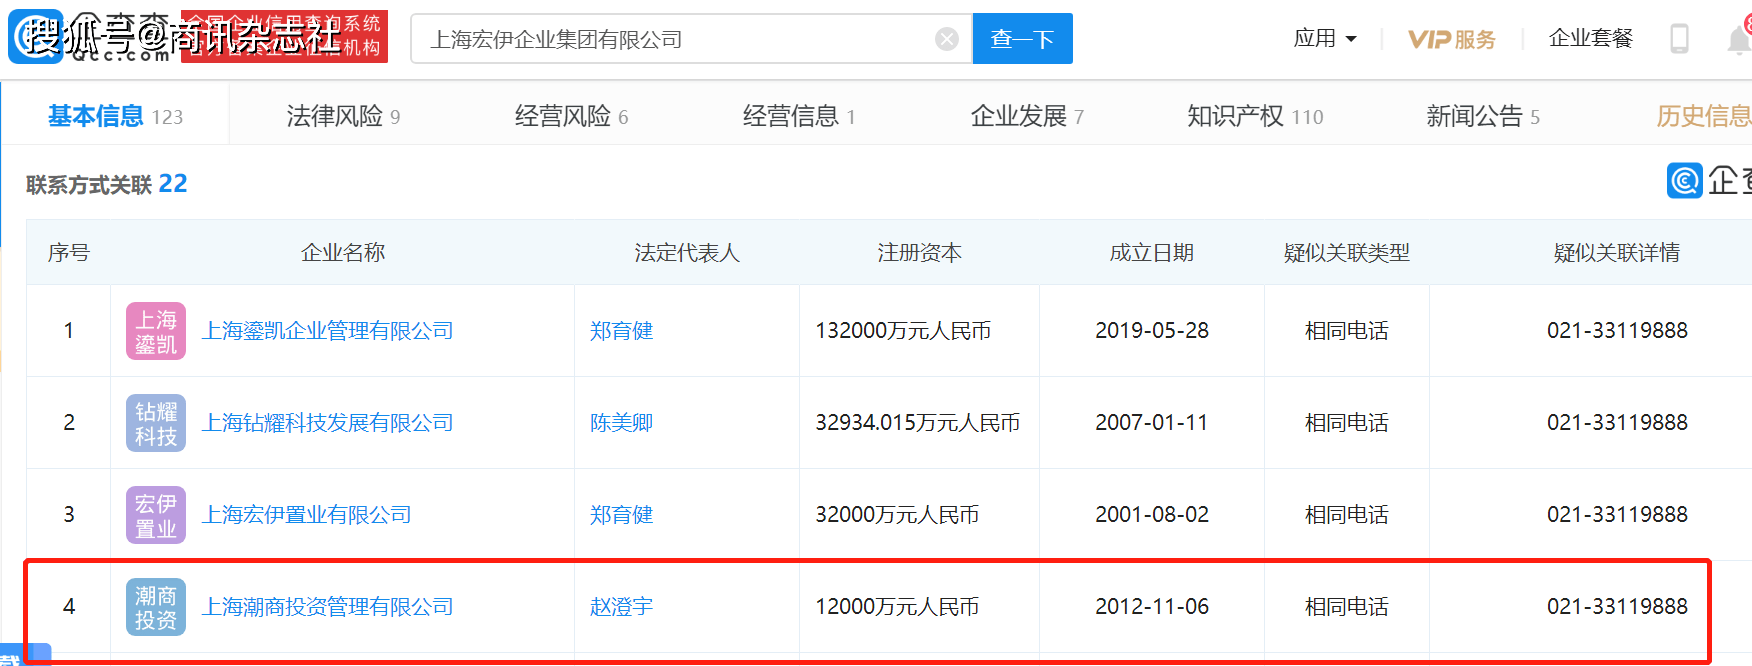Open 上海潮商投资管理有限公司 company page

(328, 607)
